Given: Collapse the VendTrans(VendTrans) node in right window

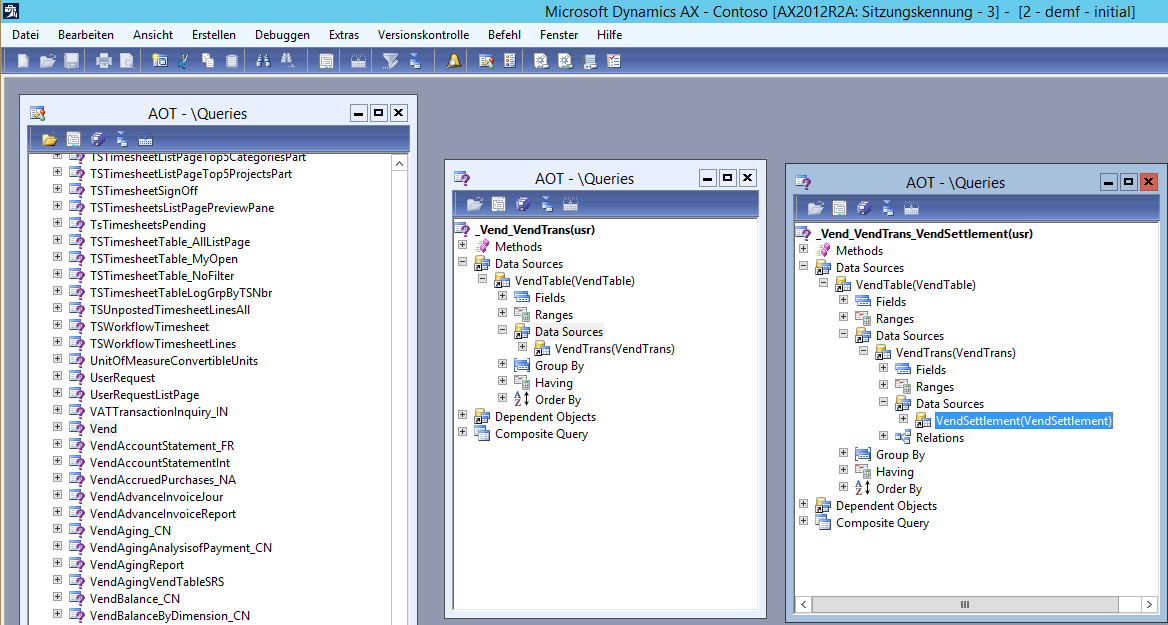Looking at the screenshot, I should [864, 352].
